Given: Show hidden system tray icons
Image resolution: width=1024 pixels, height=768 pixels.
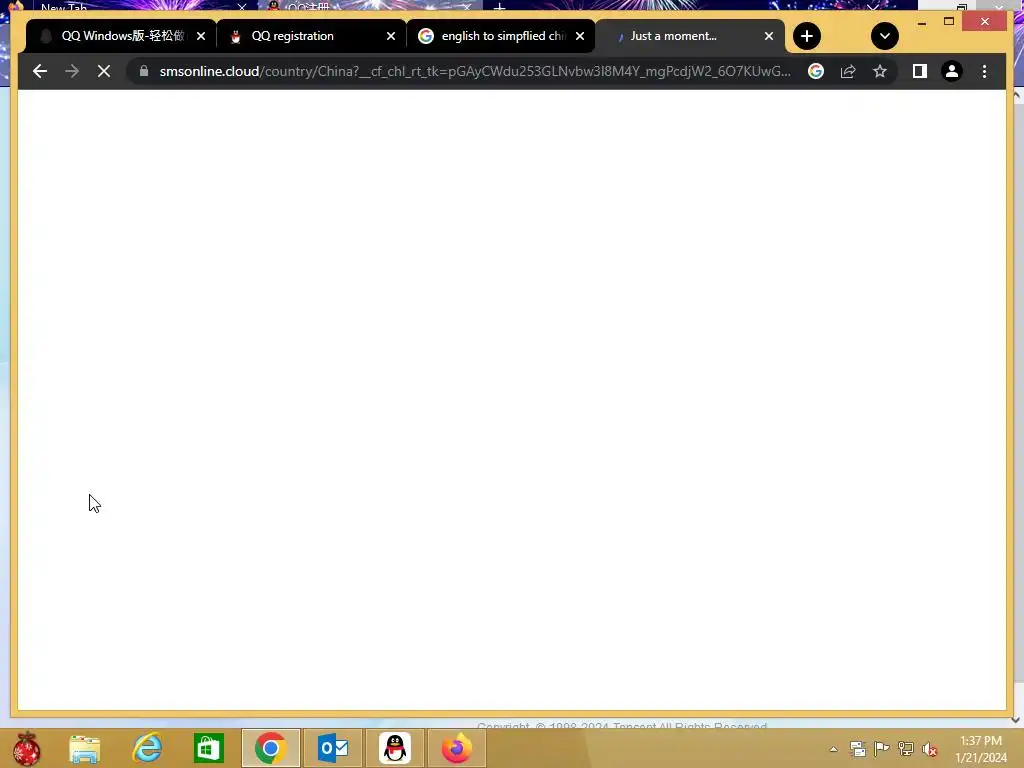Looking at the screenshot, I should 833,749.
